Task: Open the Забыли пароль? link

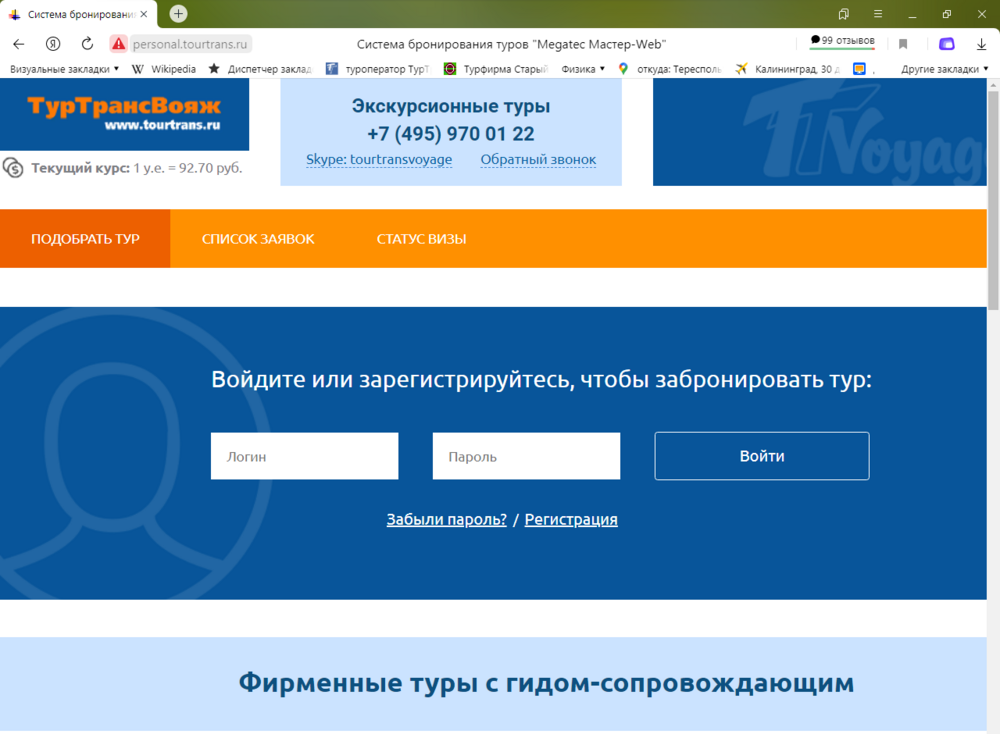Action: click(x=446, y=518)
